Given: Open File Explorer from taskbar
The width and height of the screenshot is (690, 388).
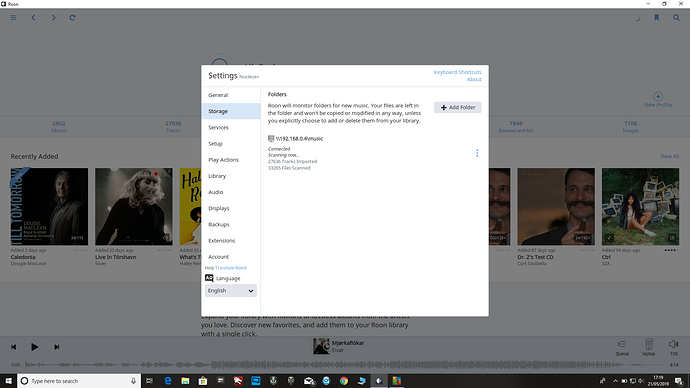Looking at the screenshot, I should (x=185, y=381).
